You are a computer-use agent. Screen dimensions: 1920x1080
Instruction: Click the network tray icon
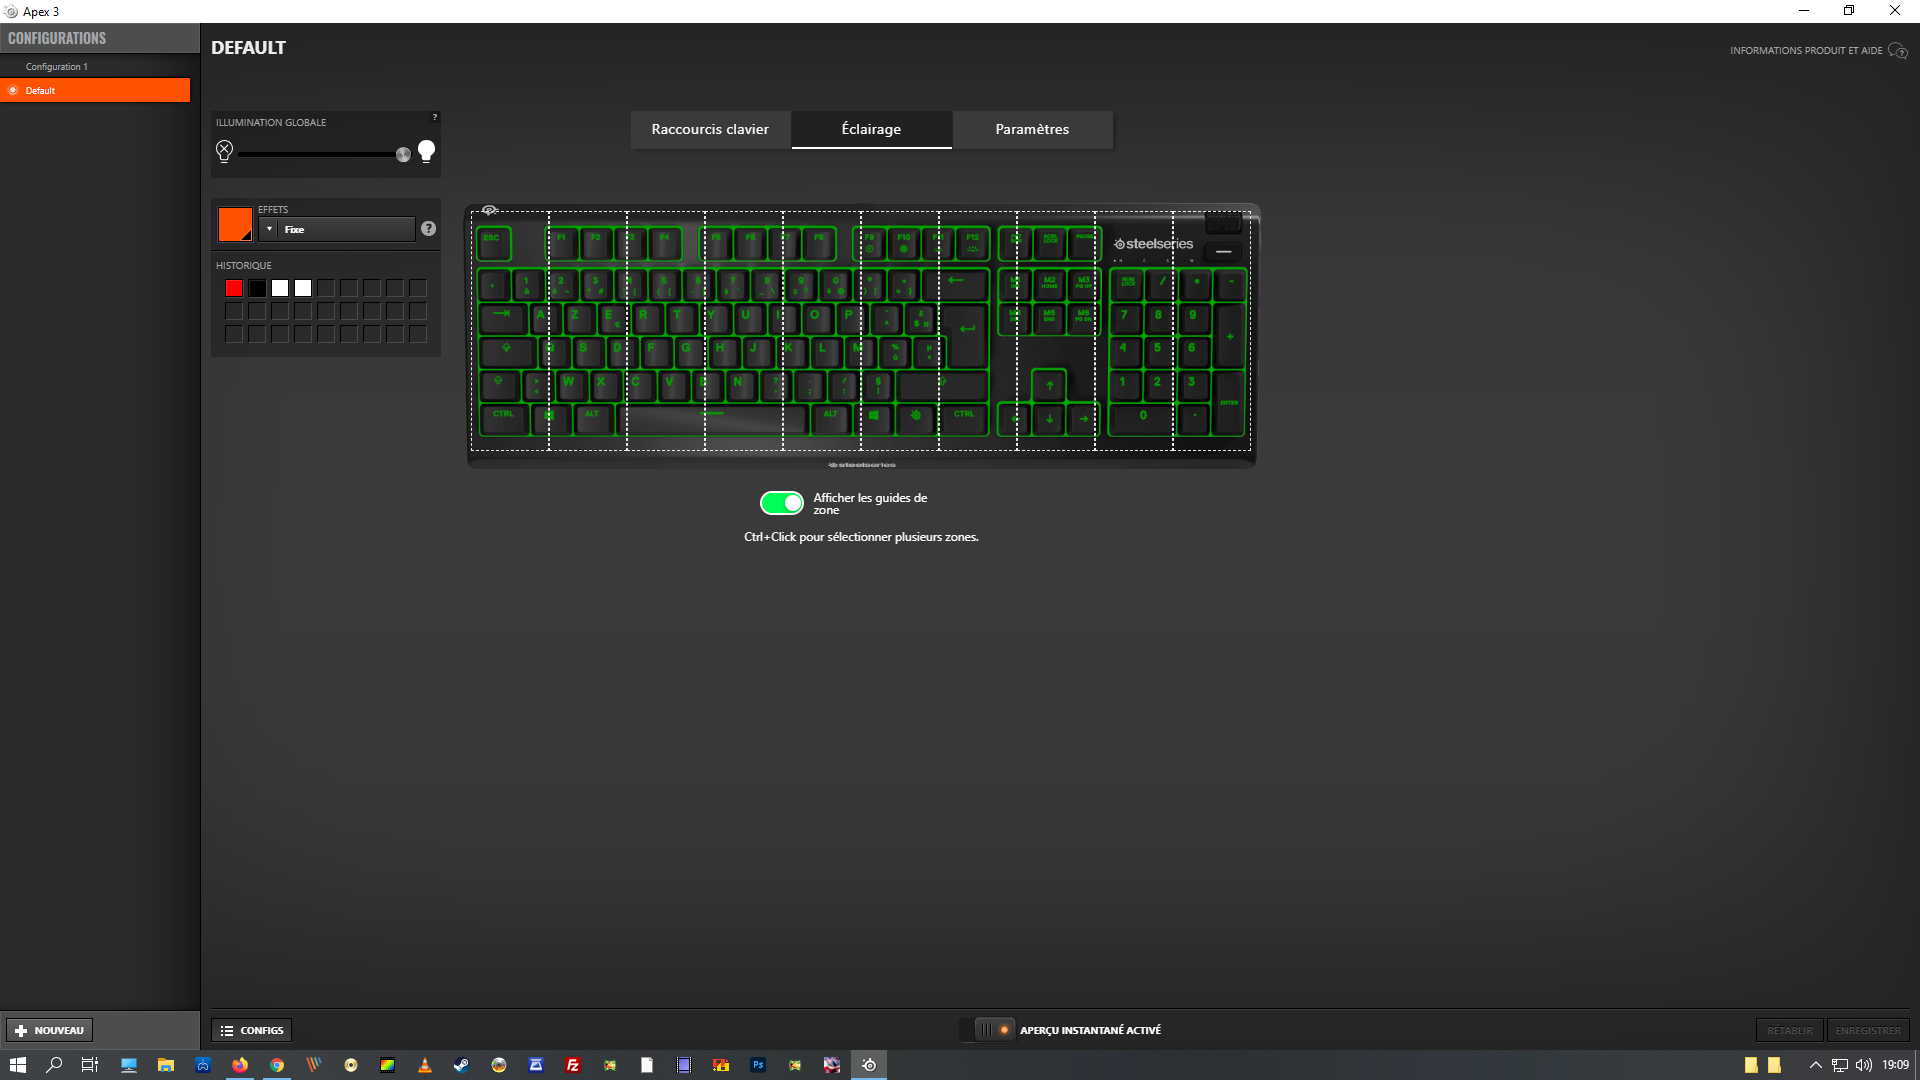click(1840, 1065)
